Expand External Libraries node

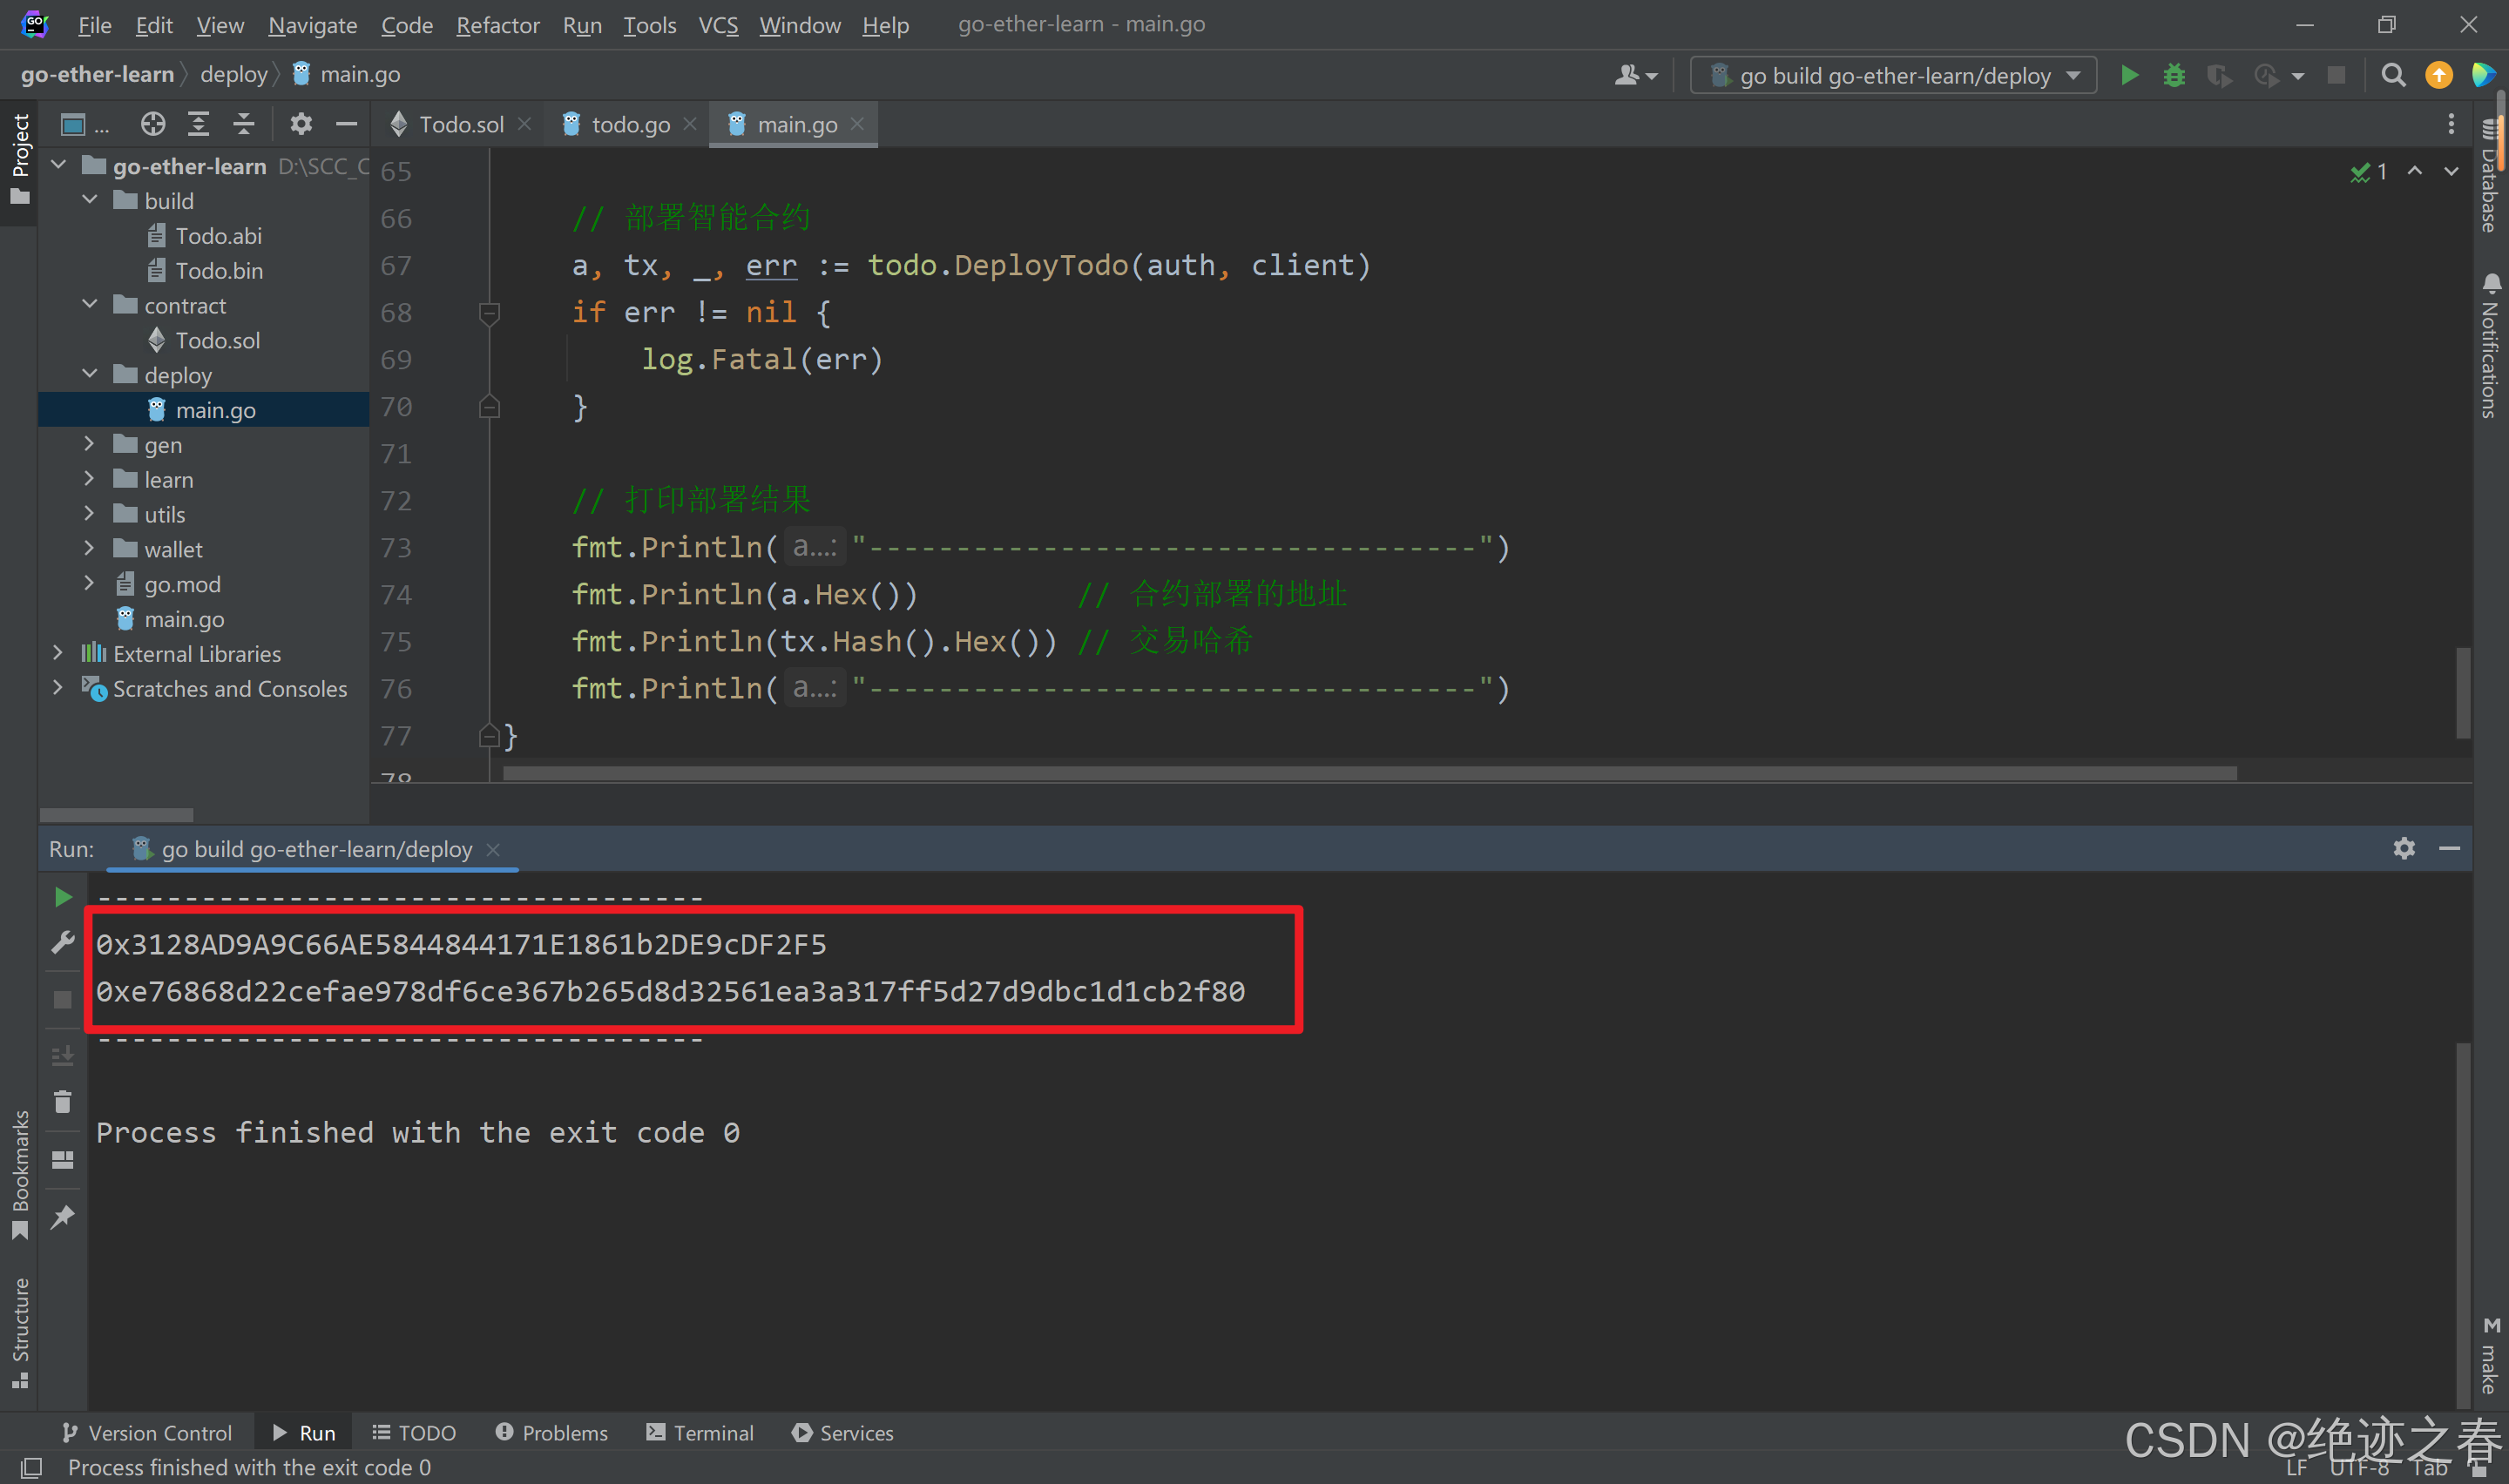tap(57, 653)
